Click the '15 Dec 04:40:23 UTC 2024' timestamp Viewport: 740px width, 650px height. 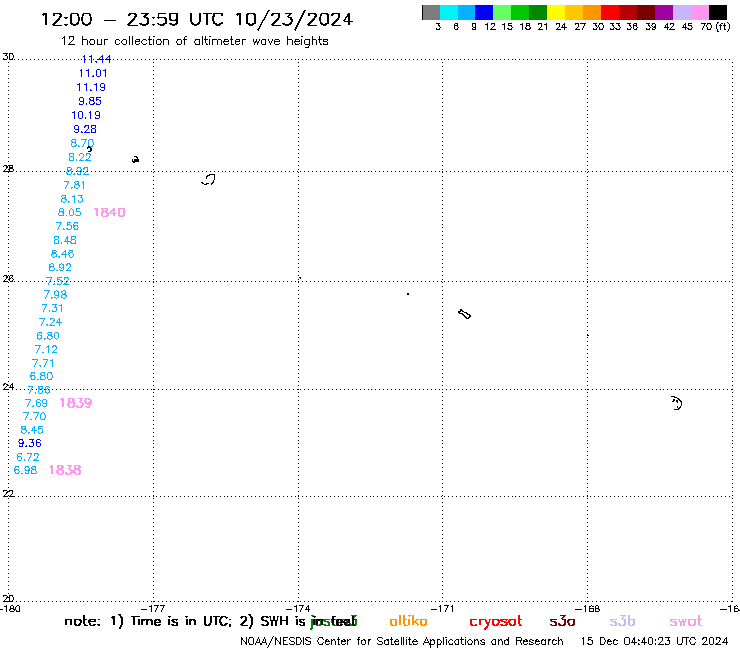click(655, 641)
